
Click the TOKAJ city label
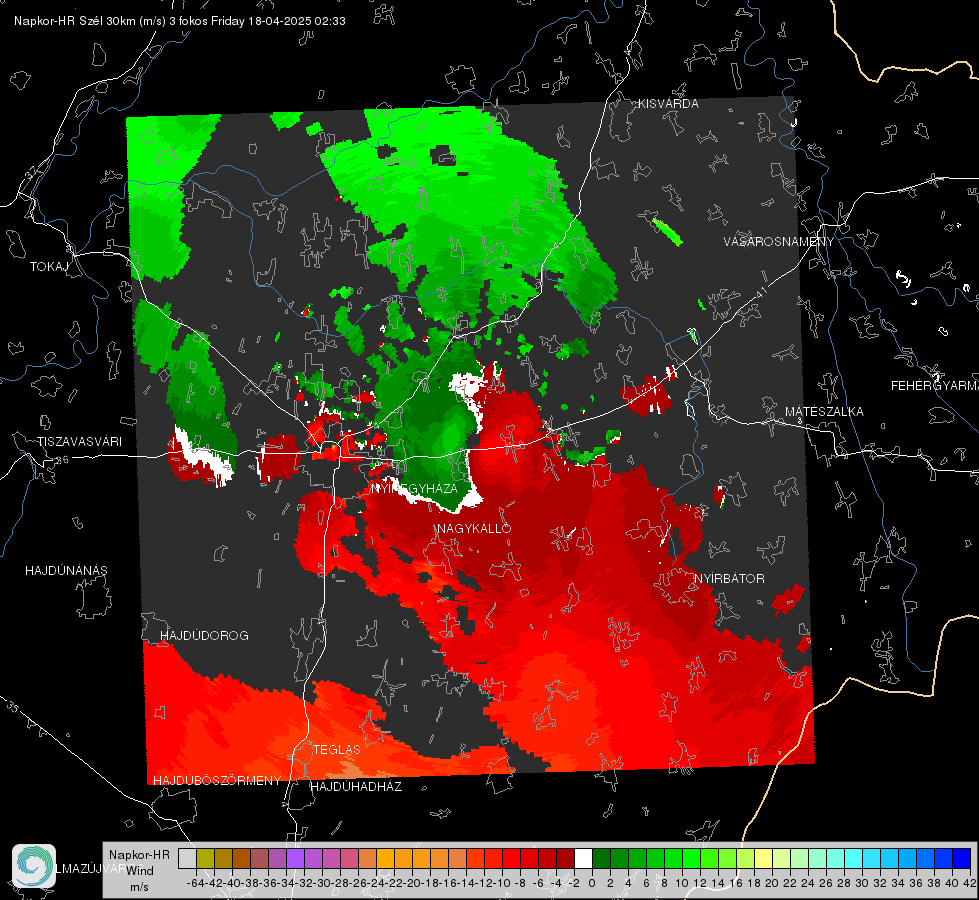[x=49, y=267]
